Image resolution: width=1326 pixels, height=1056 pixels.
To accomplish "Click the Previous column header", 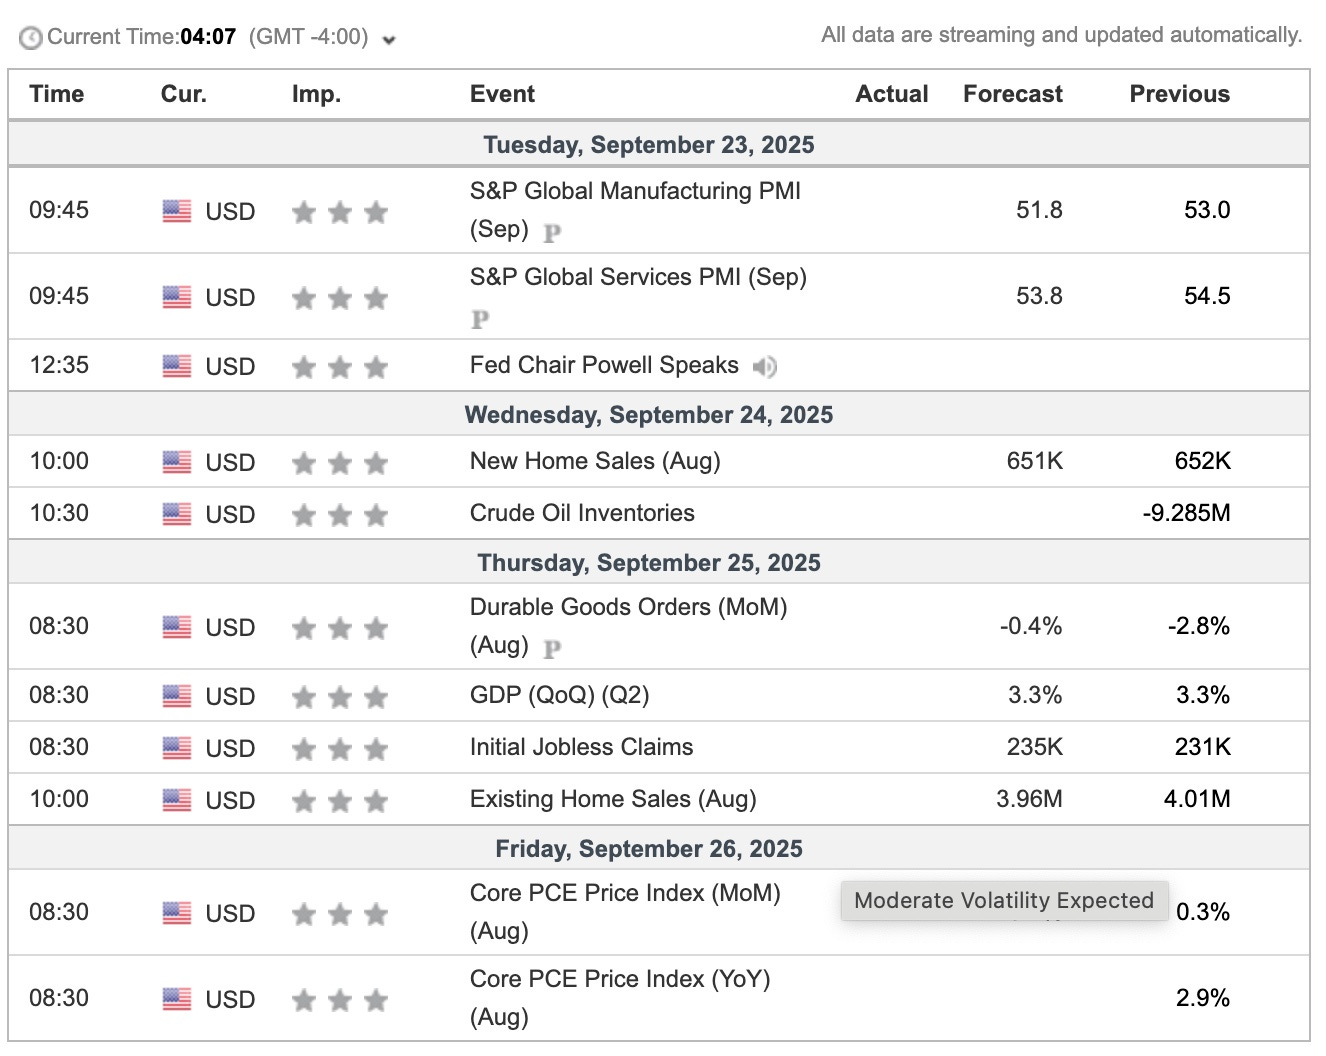I will [1179, 94].
